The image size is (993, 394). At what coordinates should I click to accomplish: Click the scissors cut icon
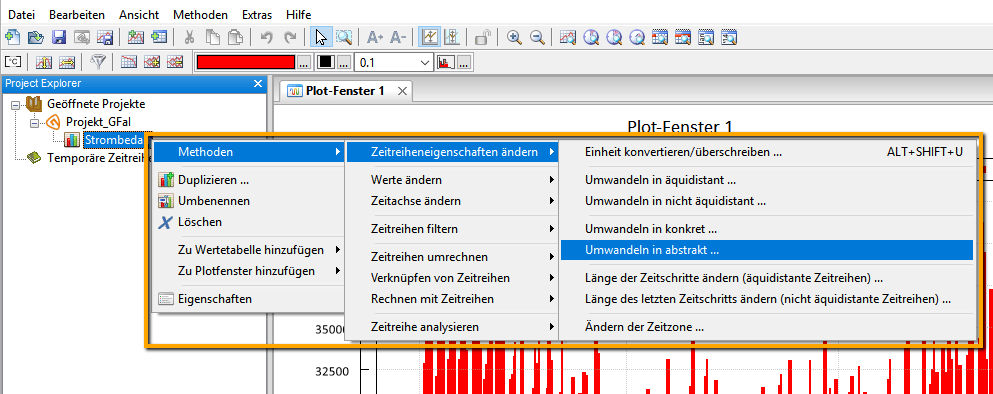click(189, 37)
